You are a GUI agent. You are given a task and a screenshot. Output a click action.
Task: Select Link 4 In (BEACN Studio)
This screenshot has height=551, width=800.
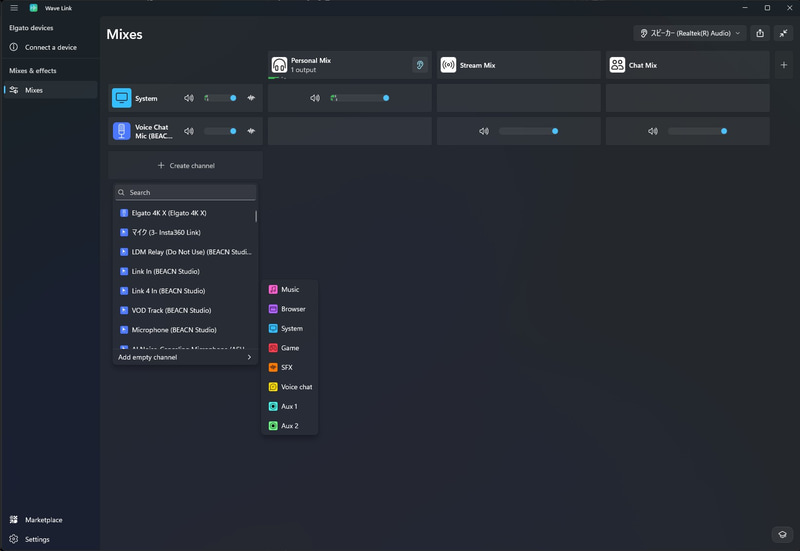click(x=185, y=291)
